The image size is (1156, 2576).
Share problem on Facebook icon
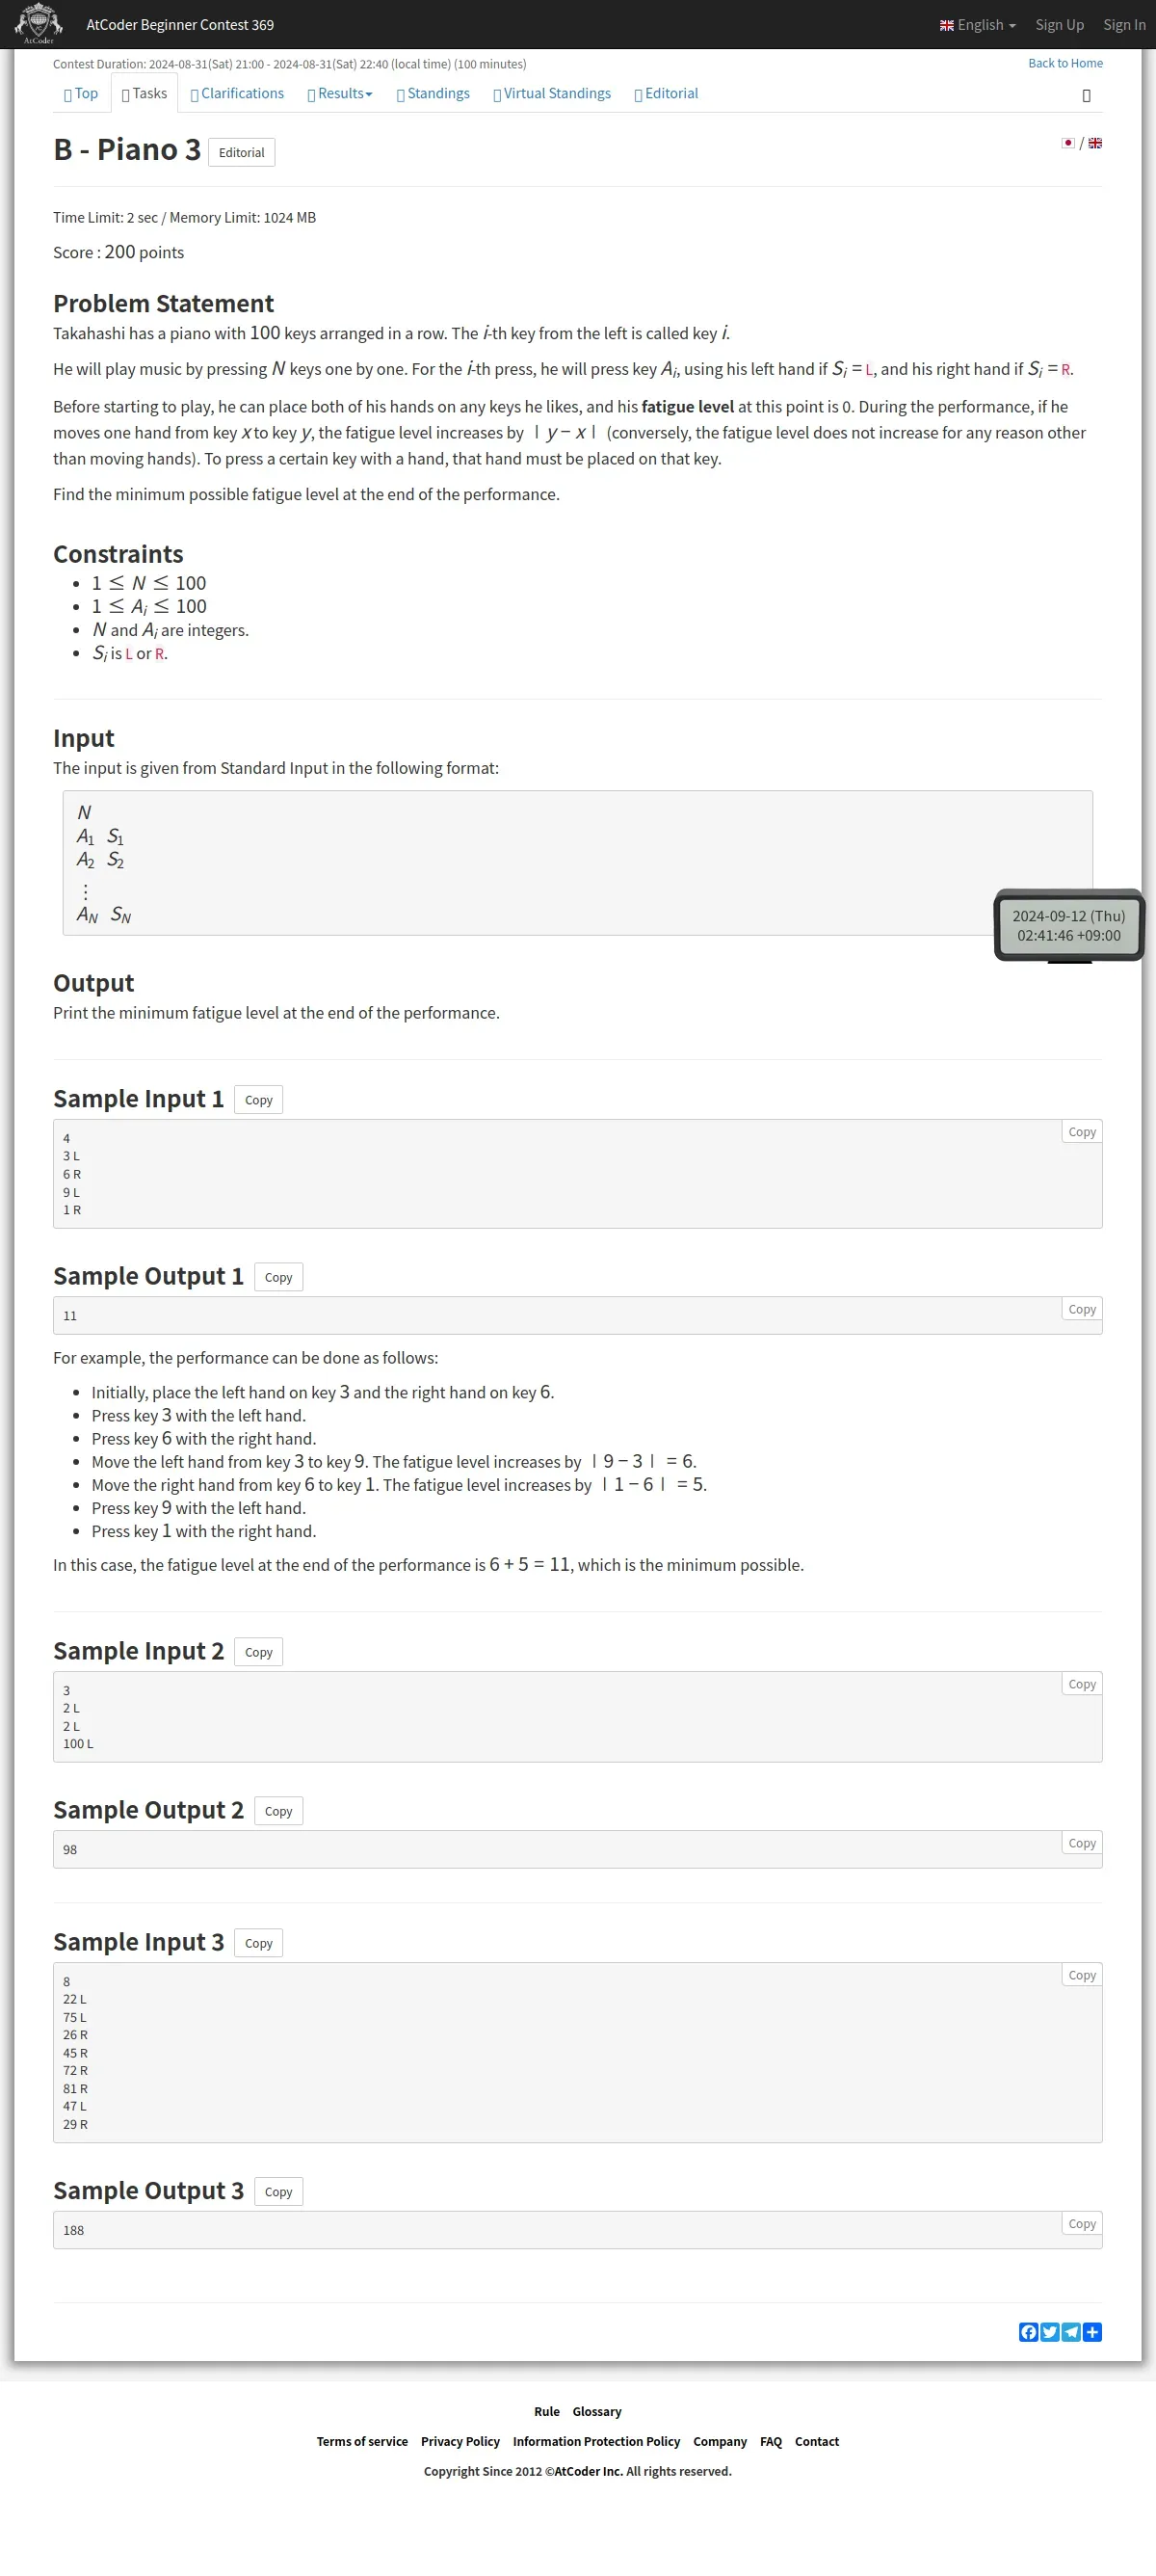(1028, 2332)
